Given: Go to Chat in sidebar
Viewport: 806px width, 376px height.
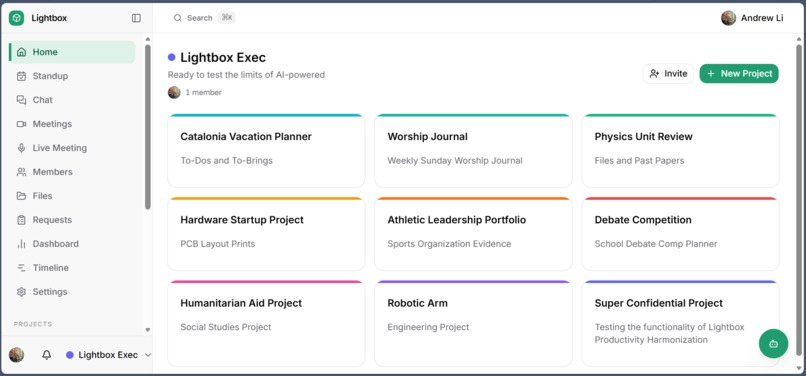Looking at the screenshot, I should click(72, 100).
